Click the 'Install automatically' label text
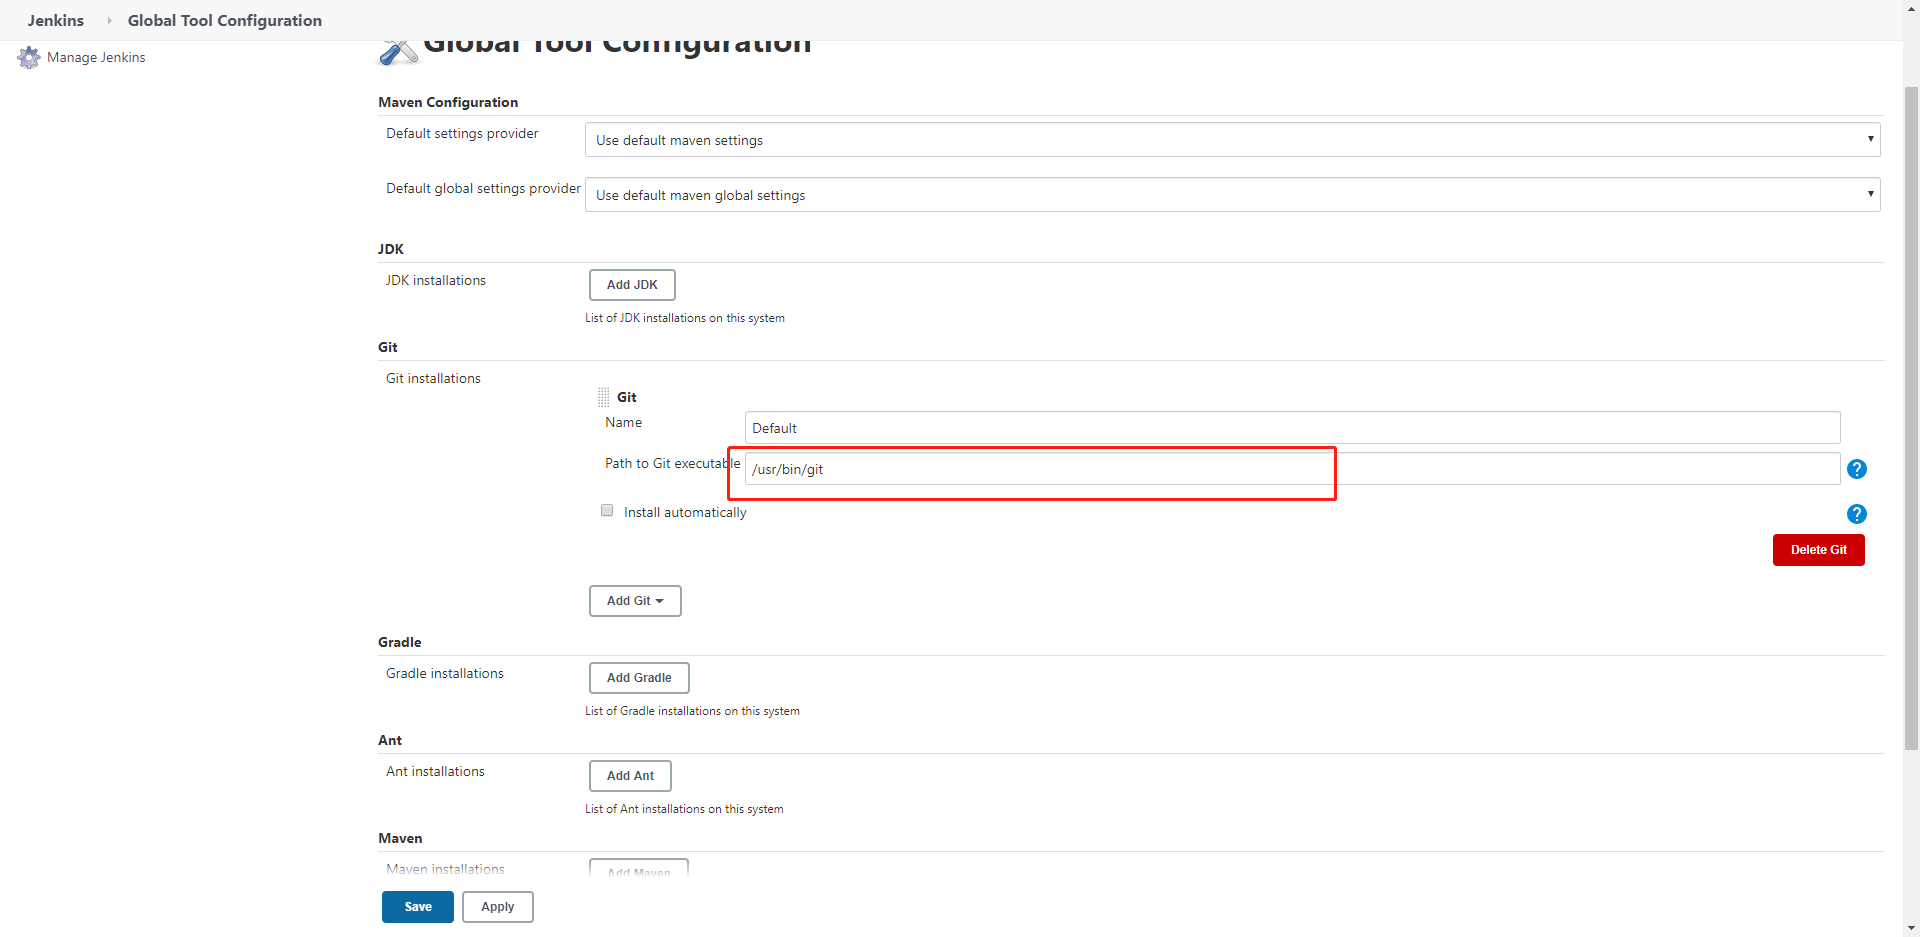The width and height of the screenshot is (1920, 937). point(685,512)
